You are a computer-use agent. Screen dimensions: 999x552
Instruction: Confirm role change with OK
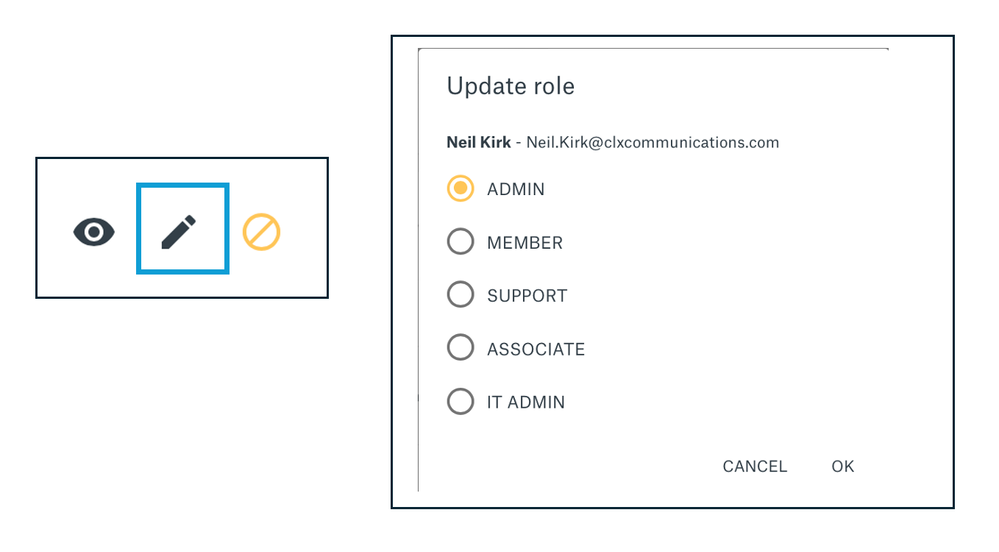pos(842,467)
